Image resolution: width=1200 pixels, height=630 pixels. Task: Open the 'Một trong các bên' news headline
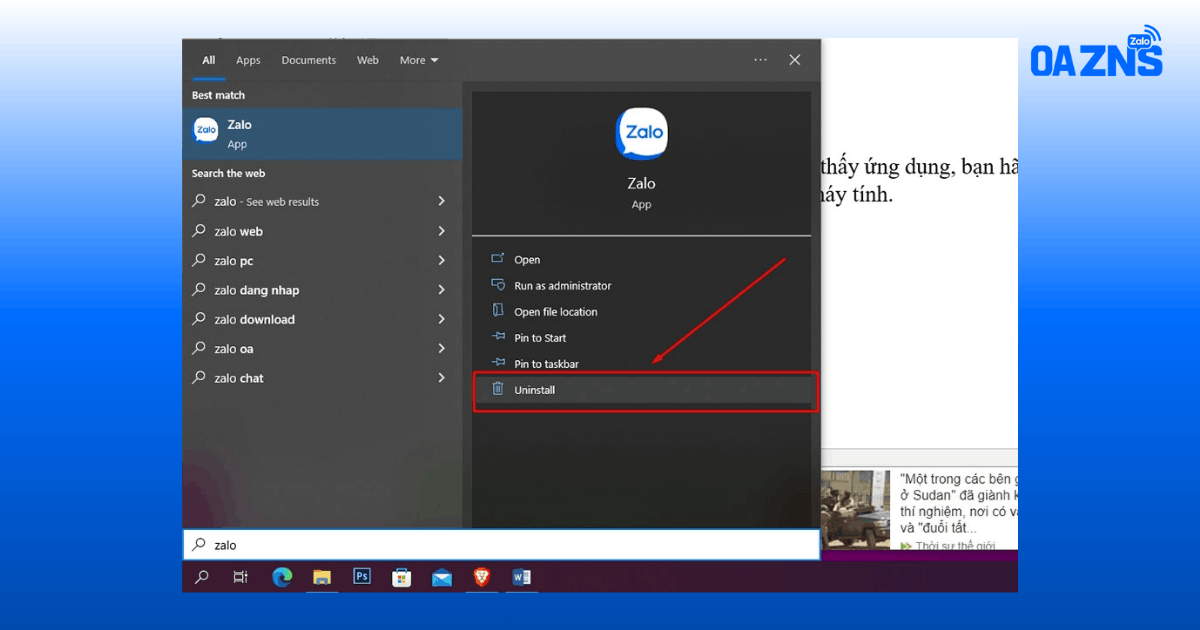point(958,503)
